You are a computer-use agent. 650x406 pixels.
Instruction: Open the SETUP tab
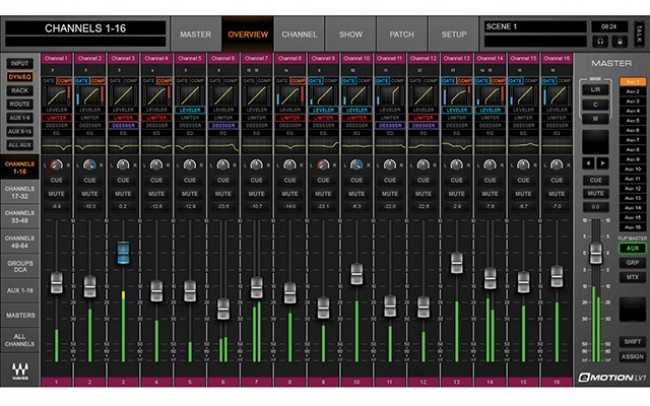(x=453, y=34)
